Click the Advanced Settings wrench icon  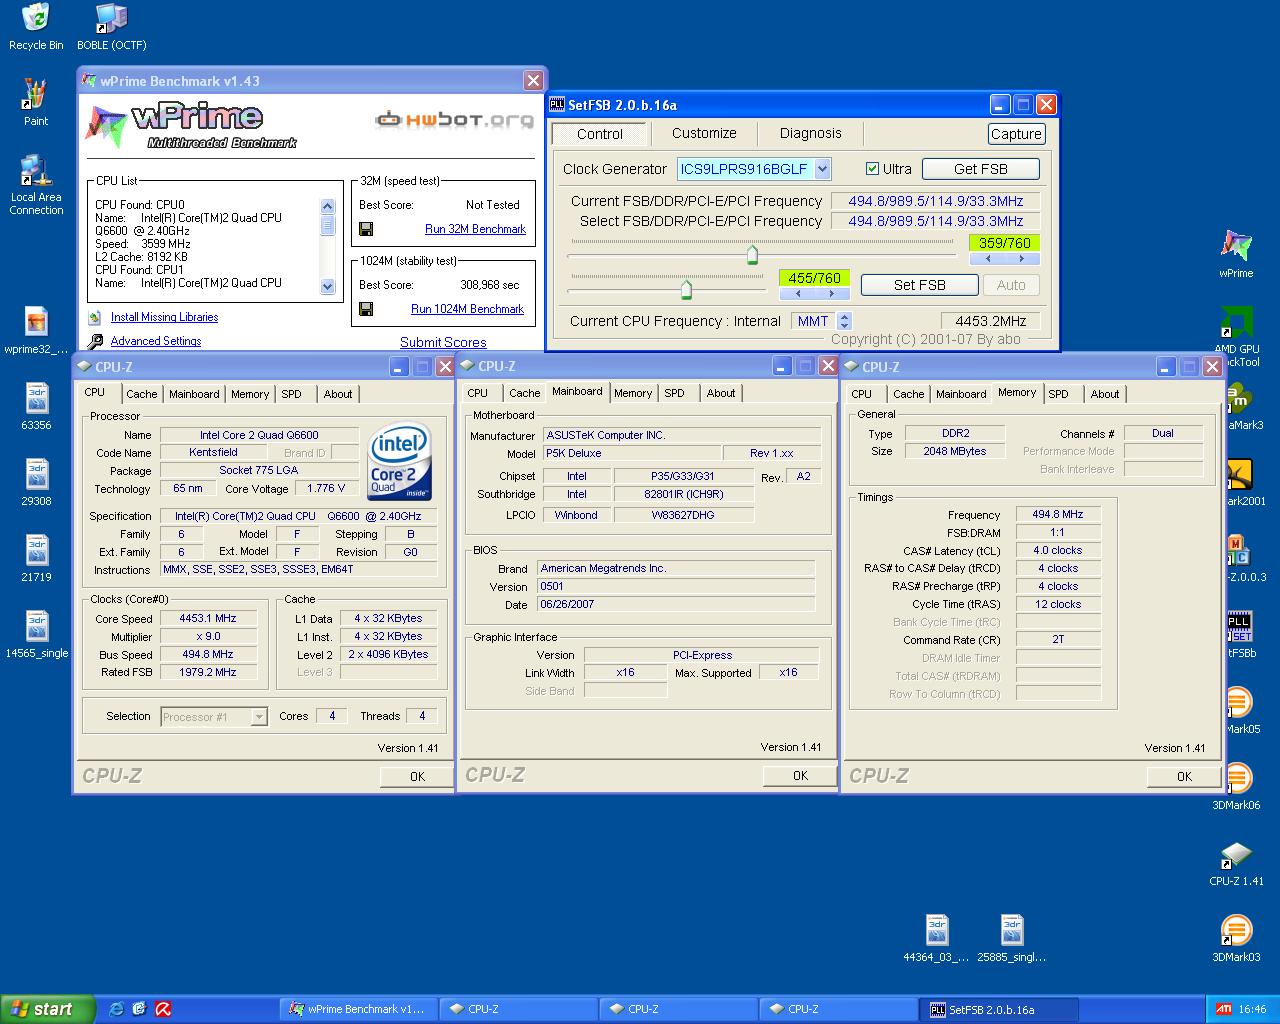[x=95, y=341]
